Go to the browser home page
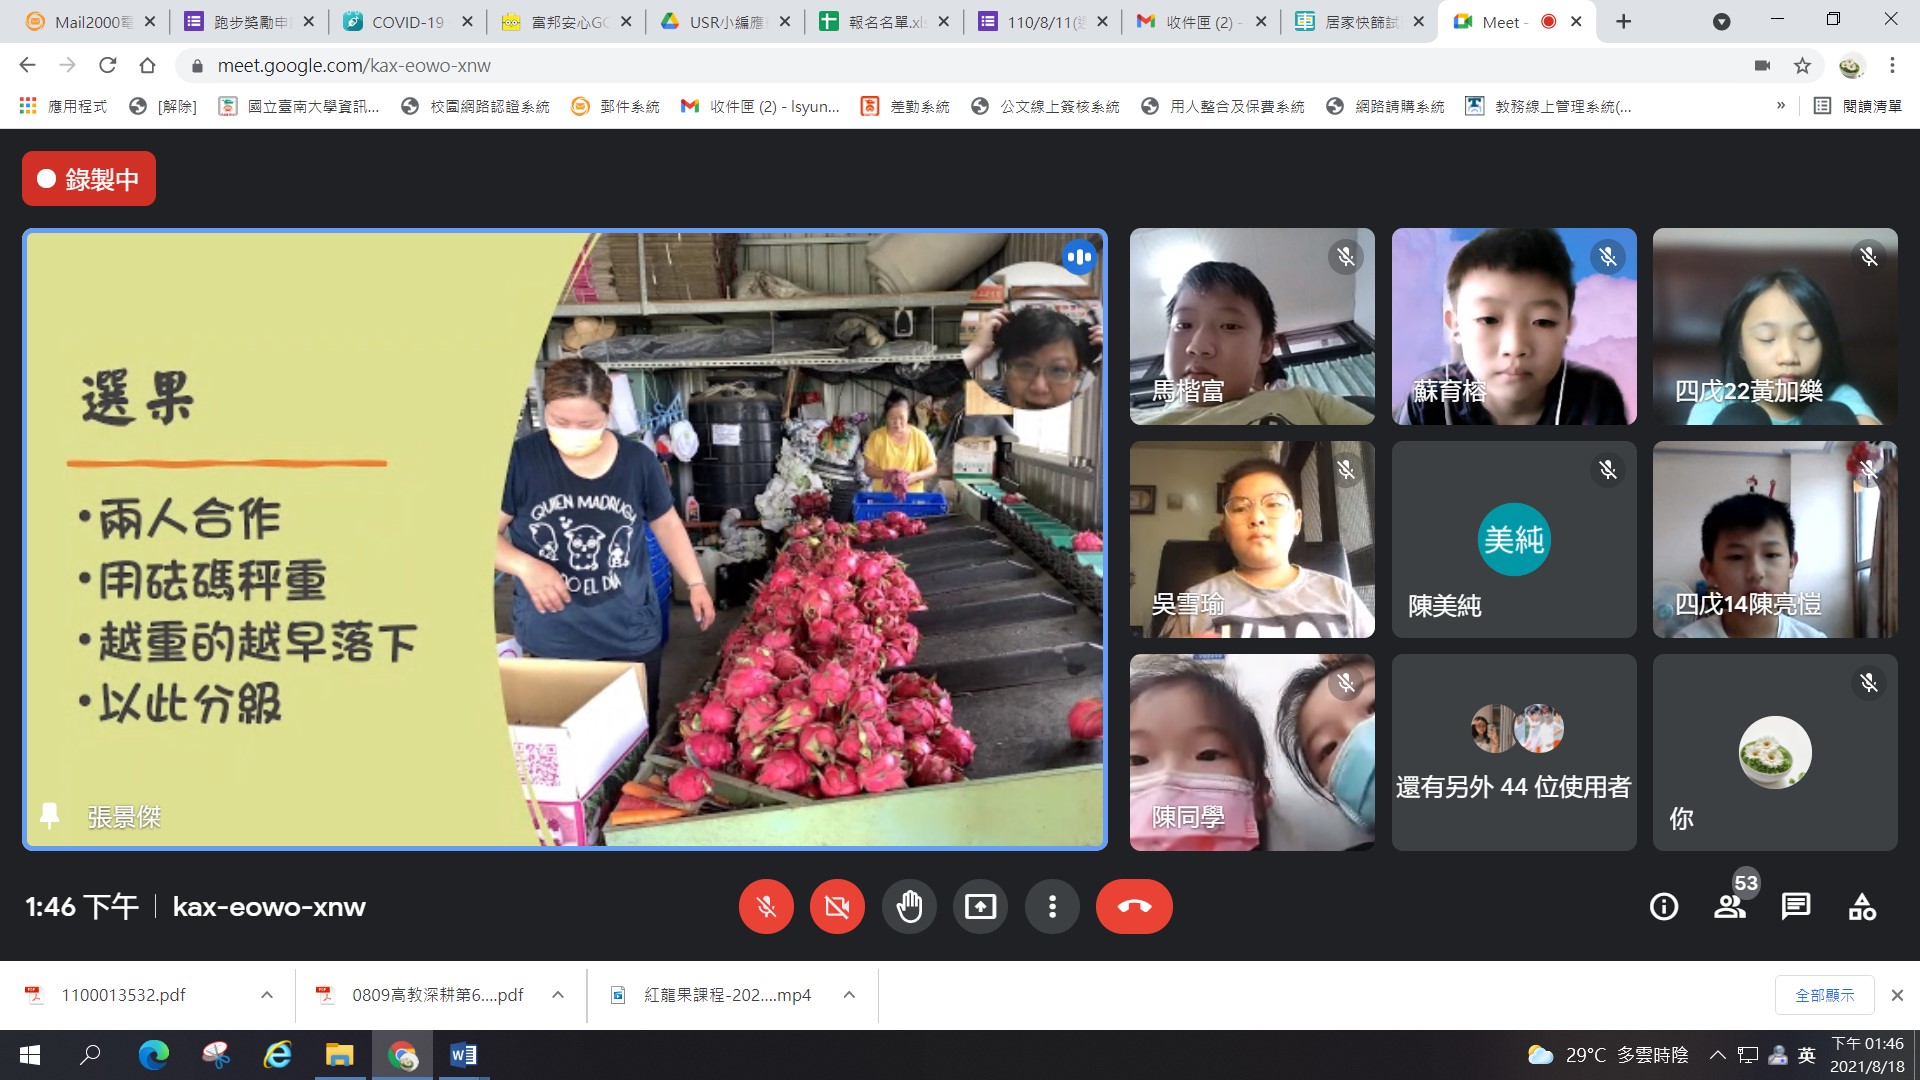 147,65
